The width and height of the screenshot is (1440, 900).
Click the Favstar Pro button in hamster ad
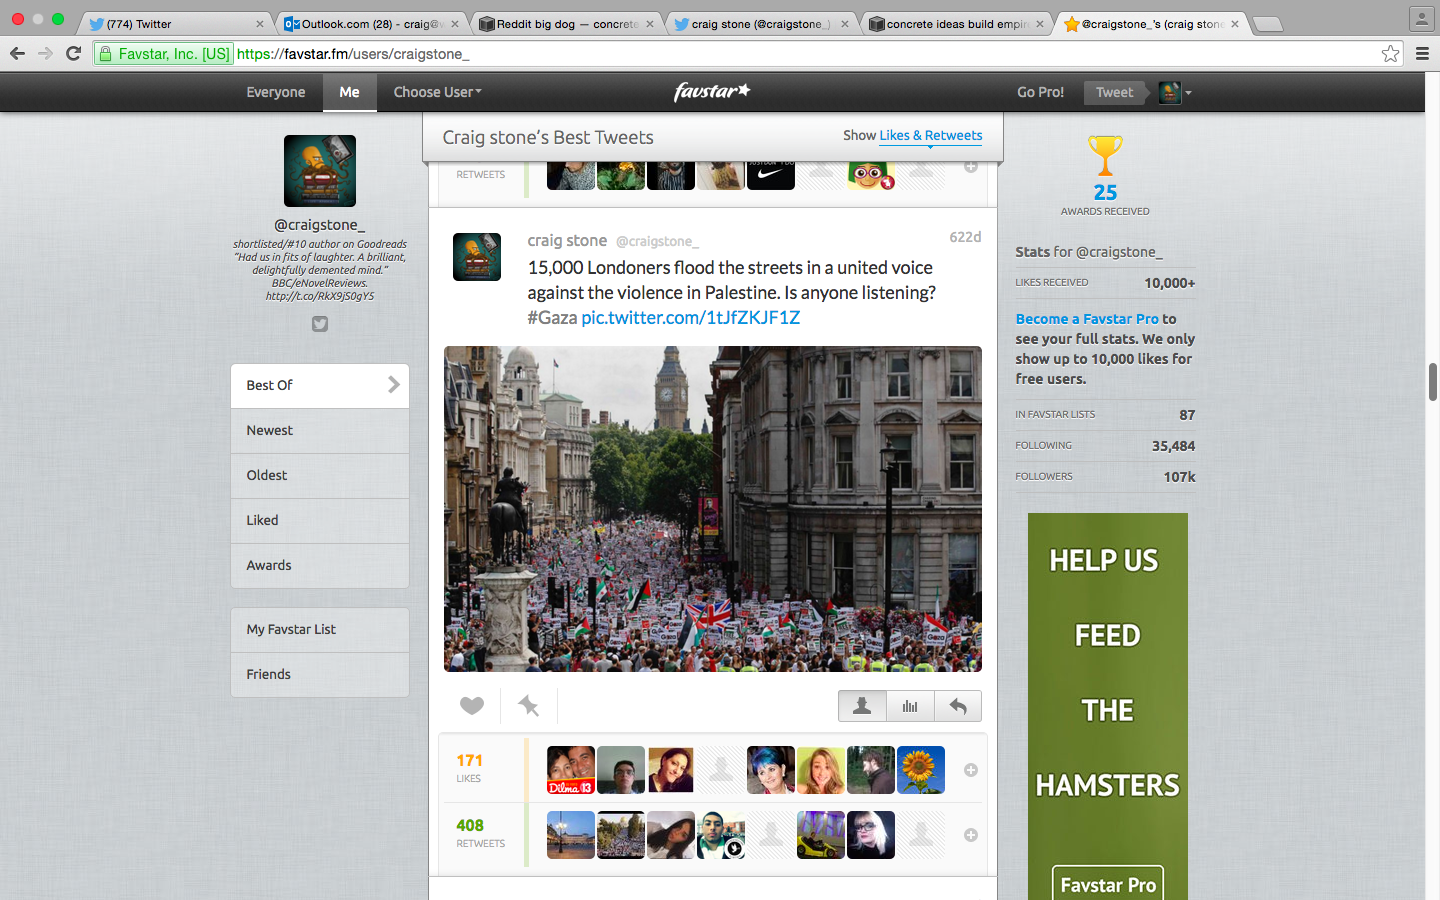1108,885
